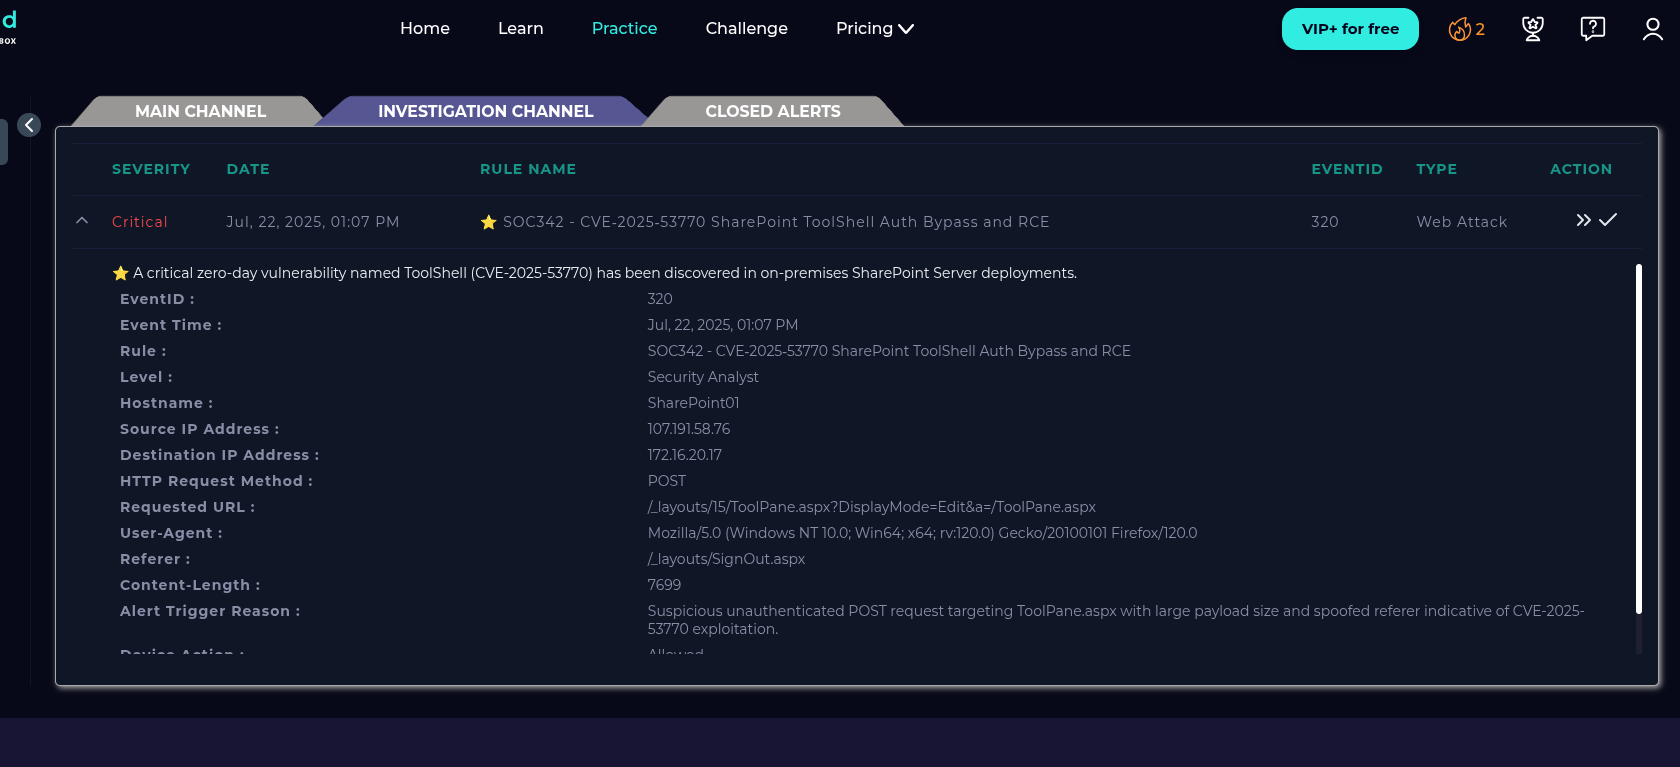Click the streak flame icon

coord(1459,30)
